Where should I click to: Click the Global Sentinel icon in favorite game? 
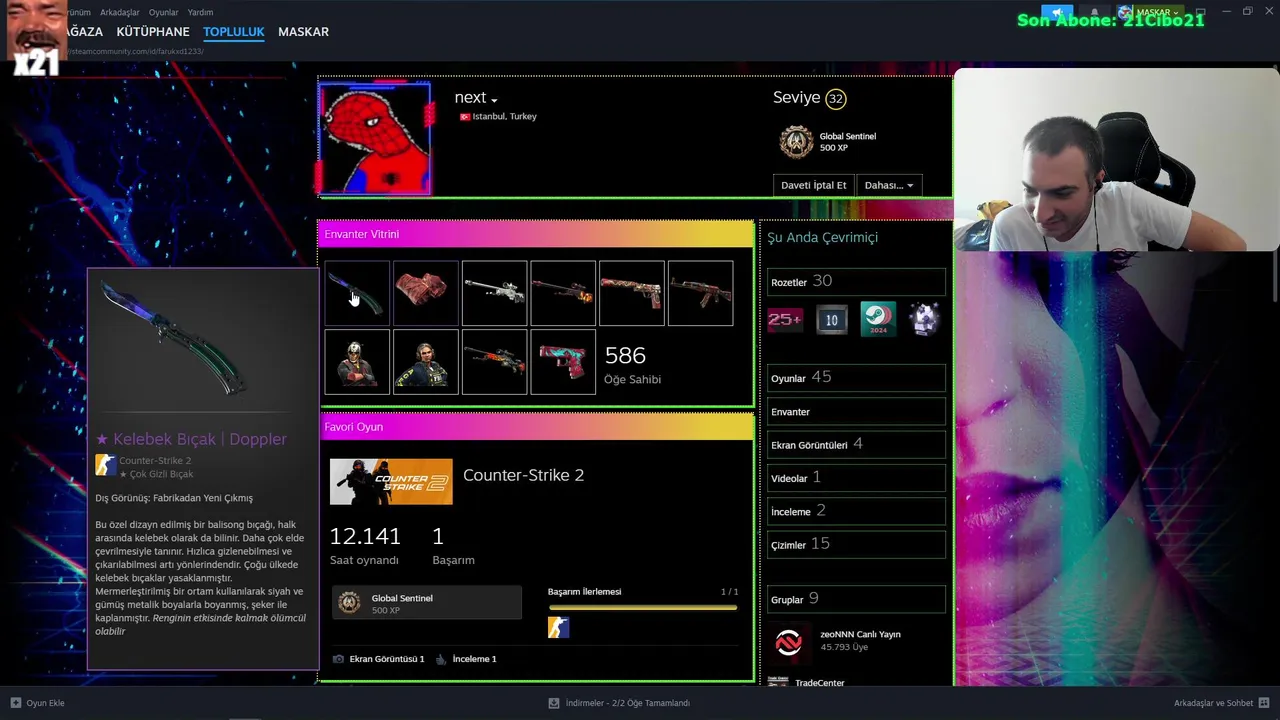pos(349,603)
